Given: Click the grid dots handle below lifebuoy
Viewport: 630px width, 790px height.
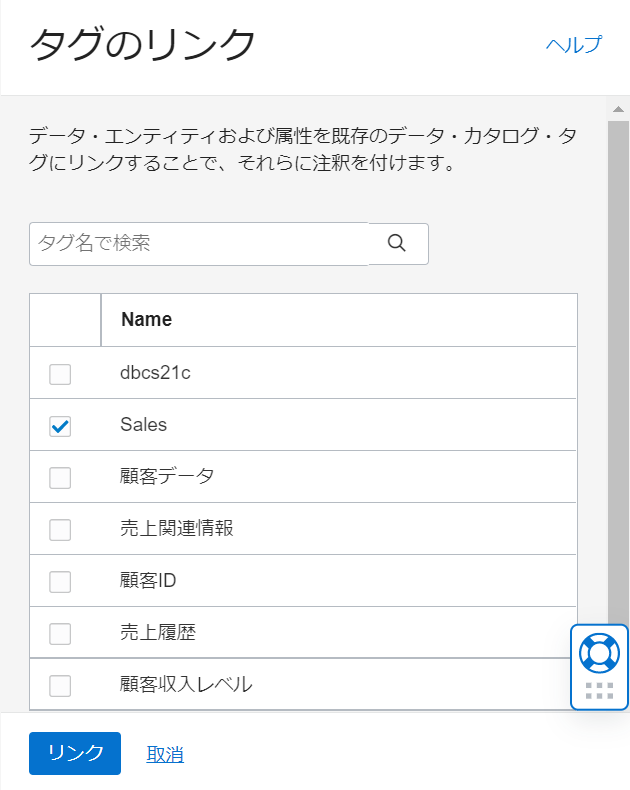Looking at the screenshot, I should click(599, 690).
